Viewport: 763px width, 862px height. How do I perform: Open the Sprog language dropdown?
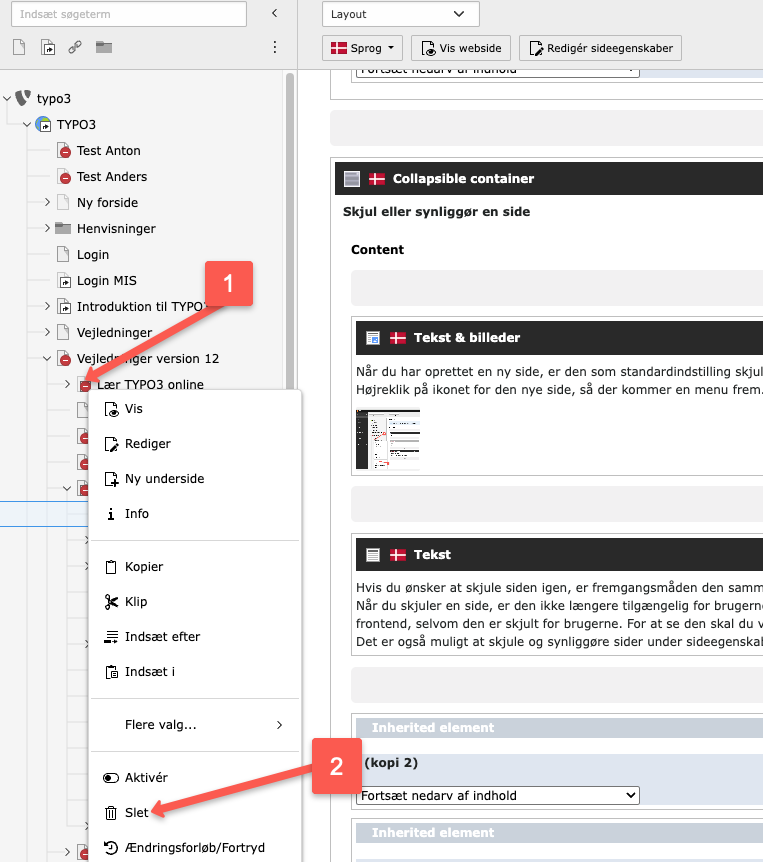pos(362,48)
